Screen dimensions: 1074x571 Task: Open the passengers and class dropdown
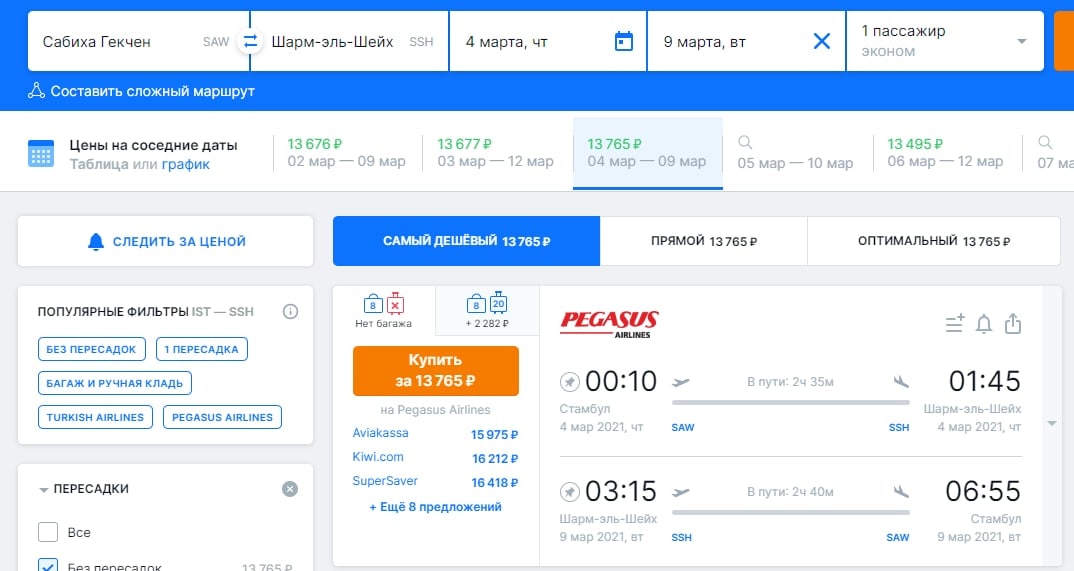pos(945,41)
